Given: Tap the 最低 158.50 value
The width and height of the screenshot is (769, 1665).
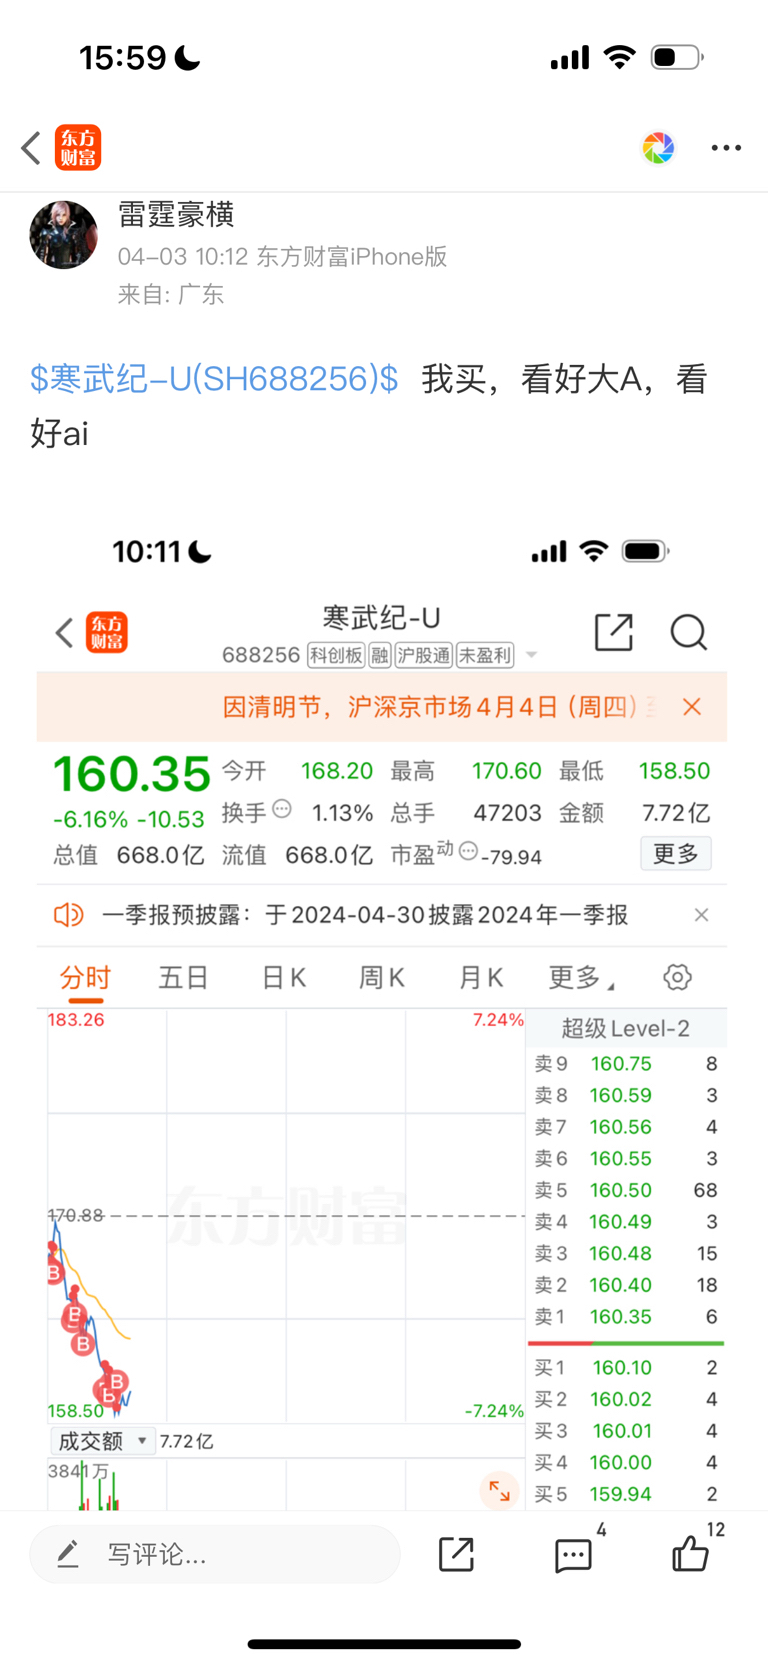Looking at the screenshot, I should [675, 771].
